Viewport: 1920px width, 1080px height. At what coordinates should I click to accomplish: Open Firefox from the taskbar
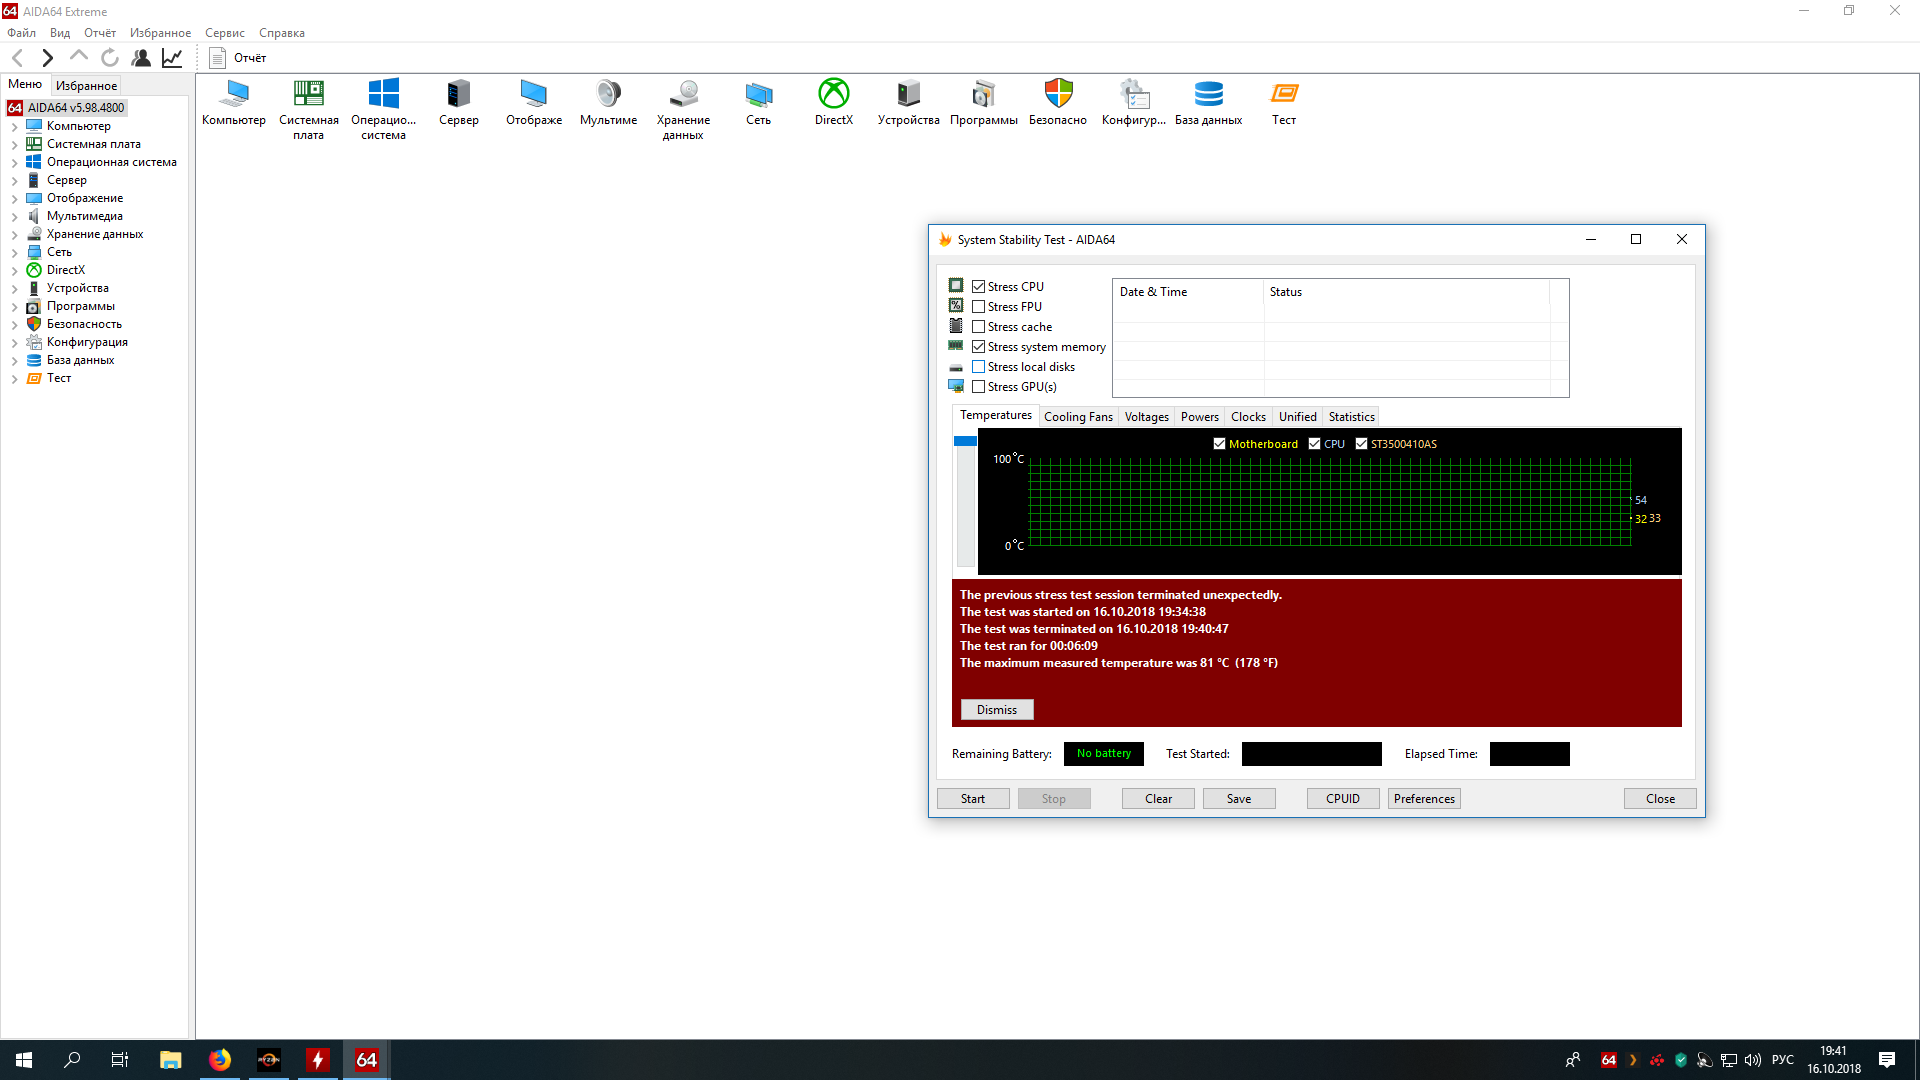tap(220, 1060)
